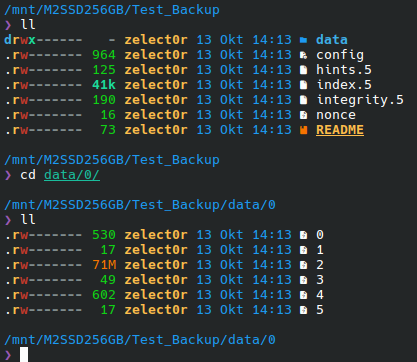Click the first /mnt/M2SSD256GB/Test_Backup path line

point(112,10)
